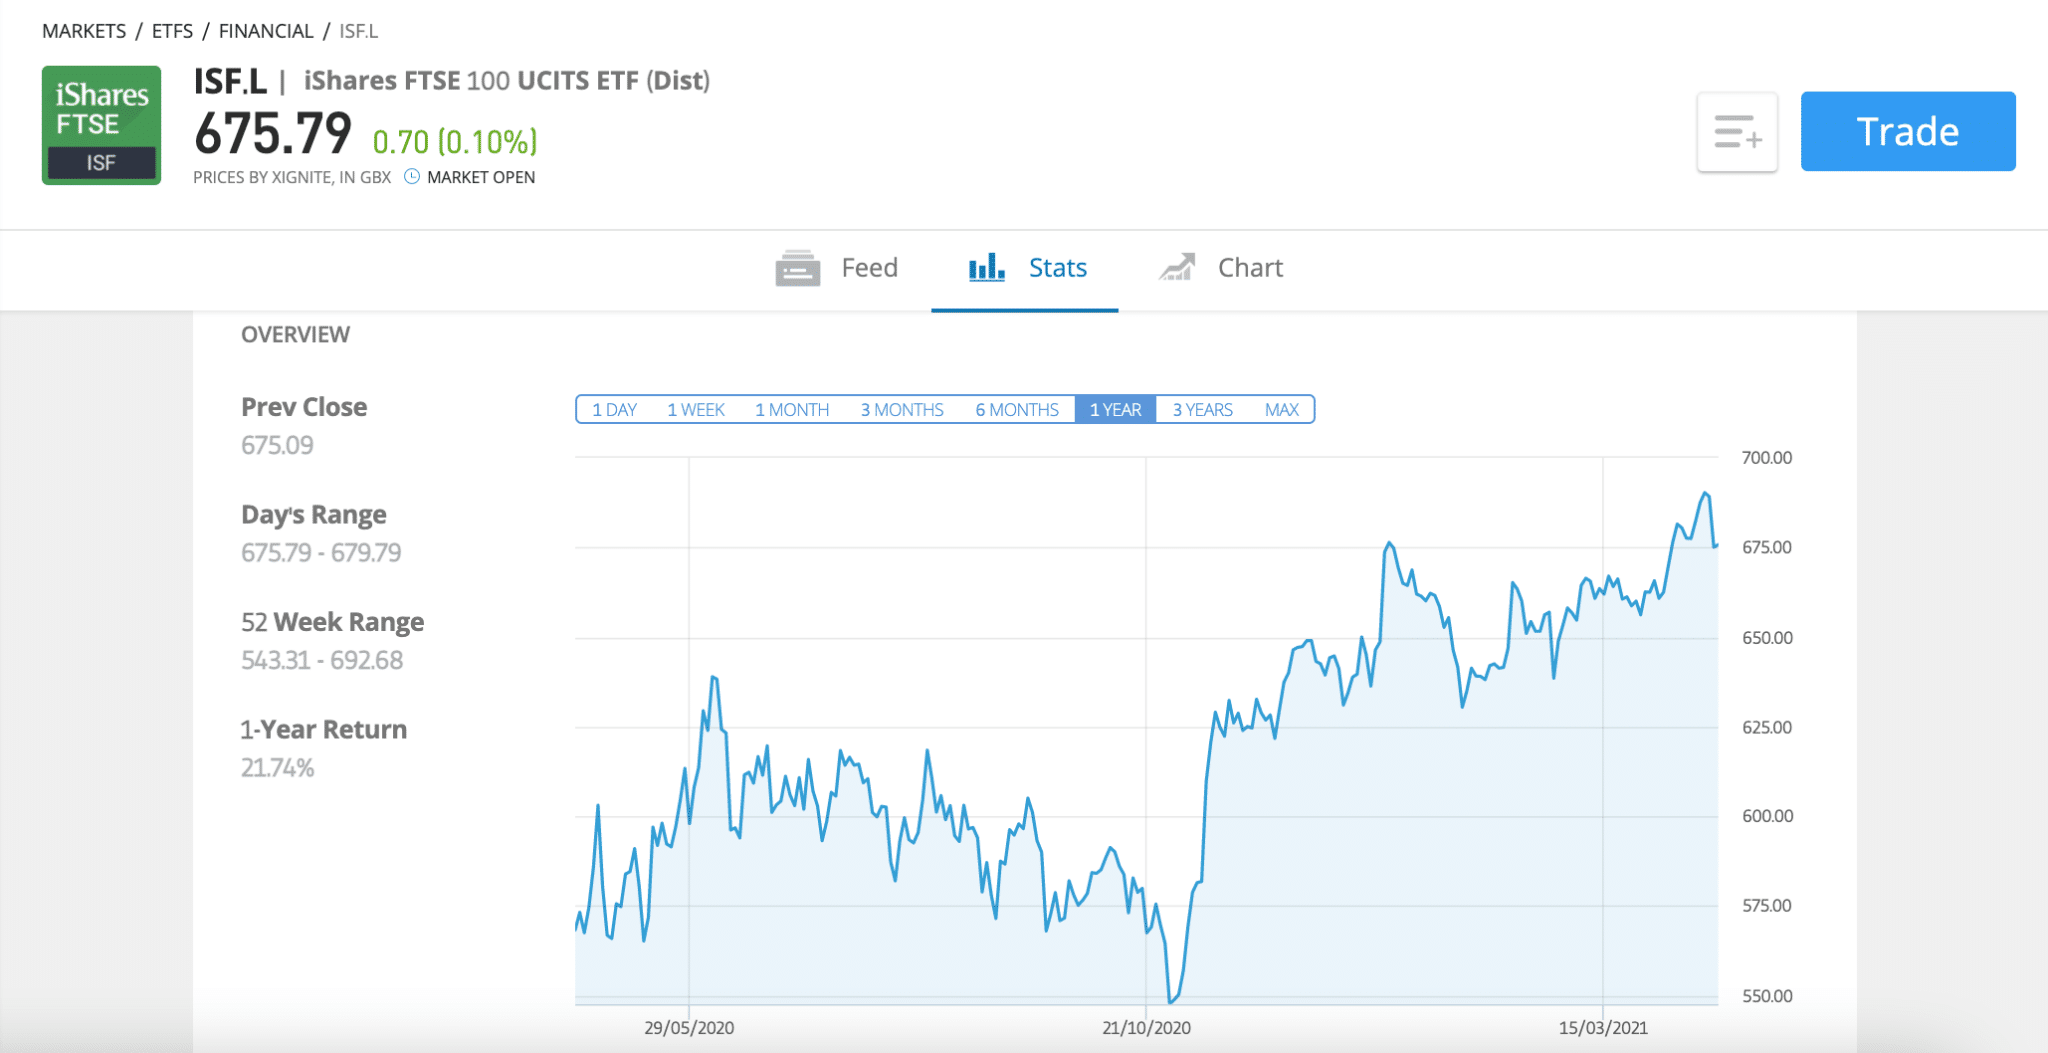
Task: Click the price line's latest point
Action: [1716, 545]
